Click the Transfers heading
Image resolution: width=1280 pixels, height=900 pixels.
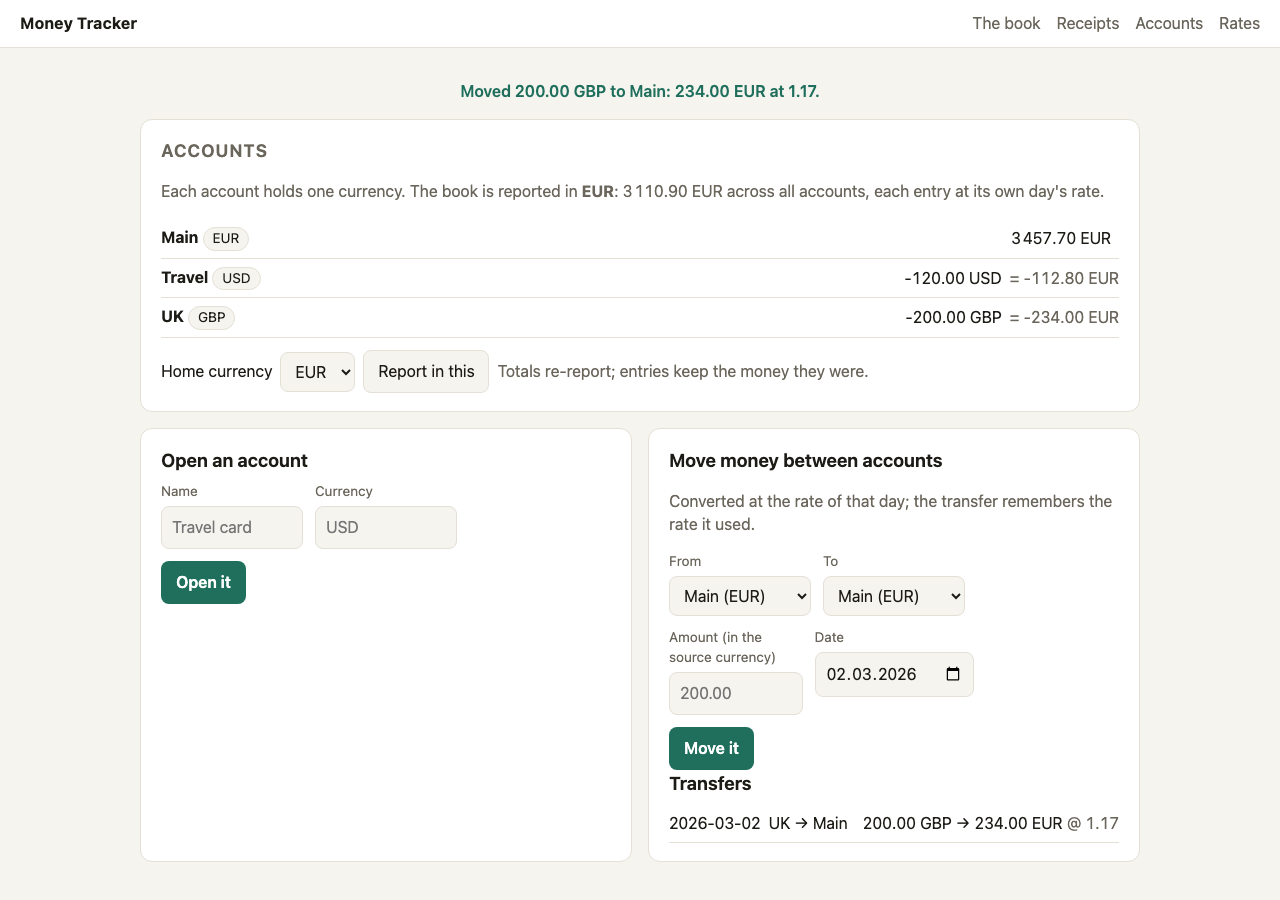coord(710,783)
